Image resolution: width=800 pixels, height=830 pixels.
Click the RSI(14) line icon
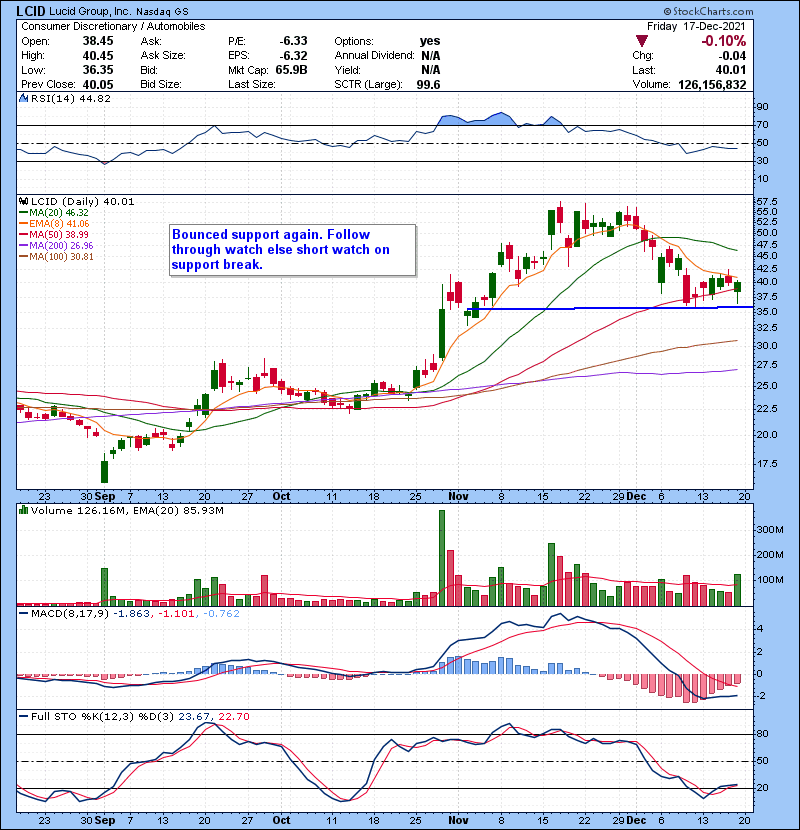coord(23,98)
